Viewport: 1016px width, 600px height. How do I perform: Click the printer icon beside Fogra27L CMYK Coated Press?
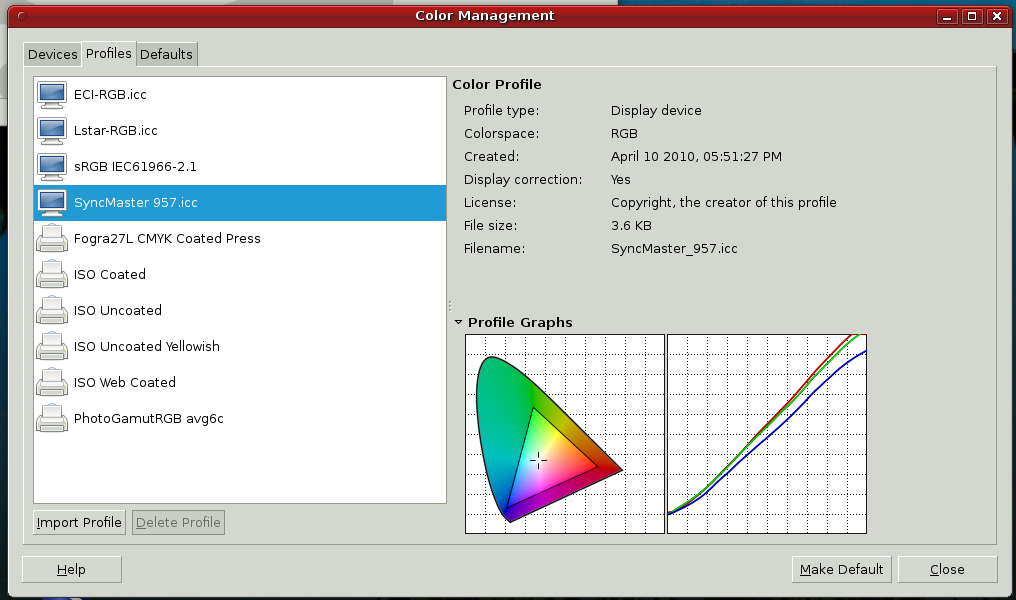tap(52, 238)
